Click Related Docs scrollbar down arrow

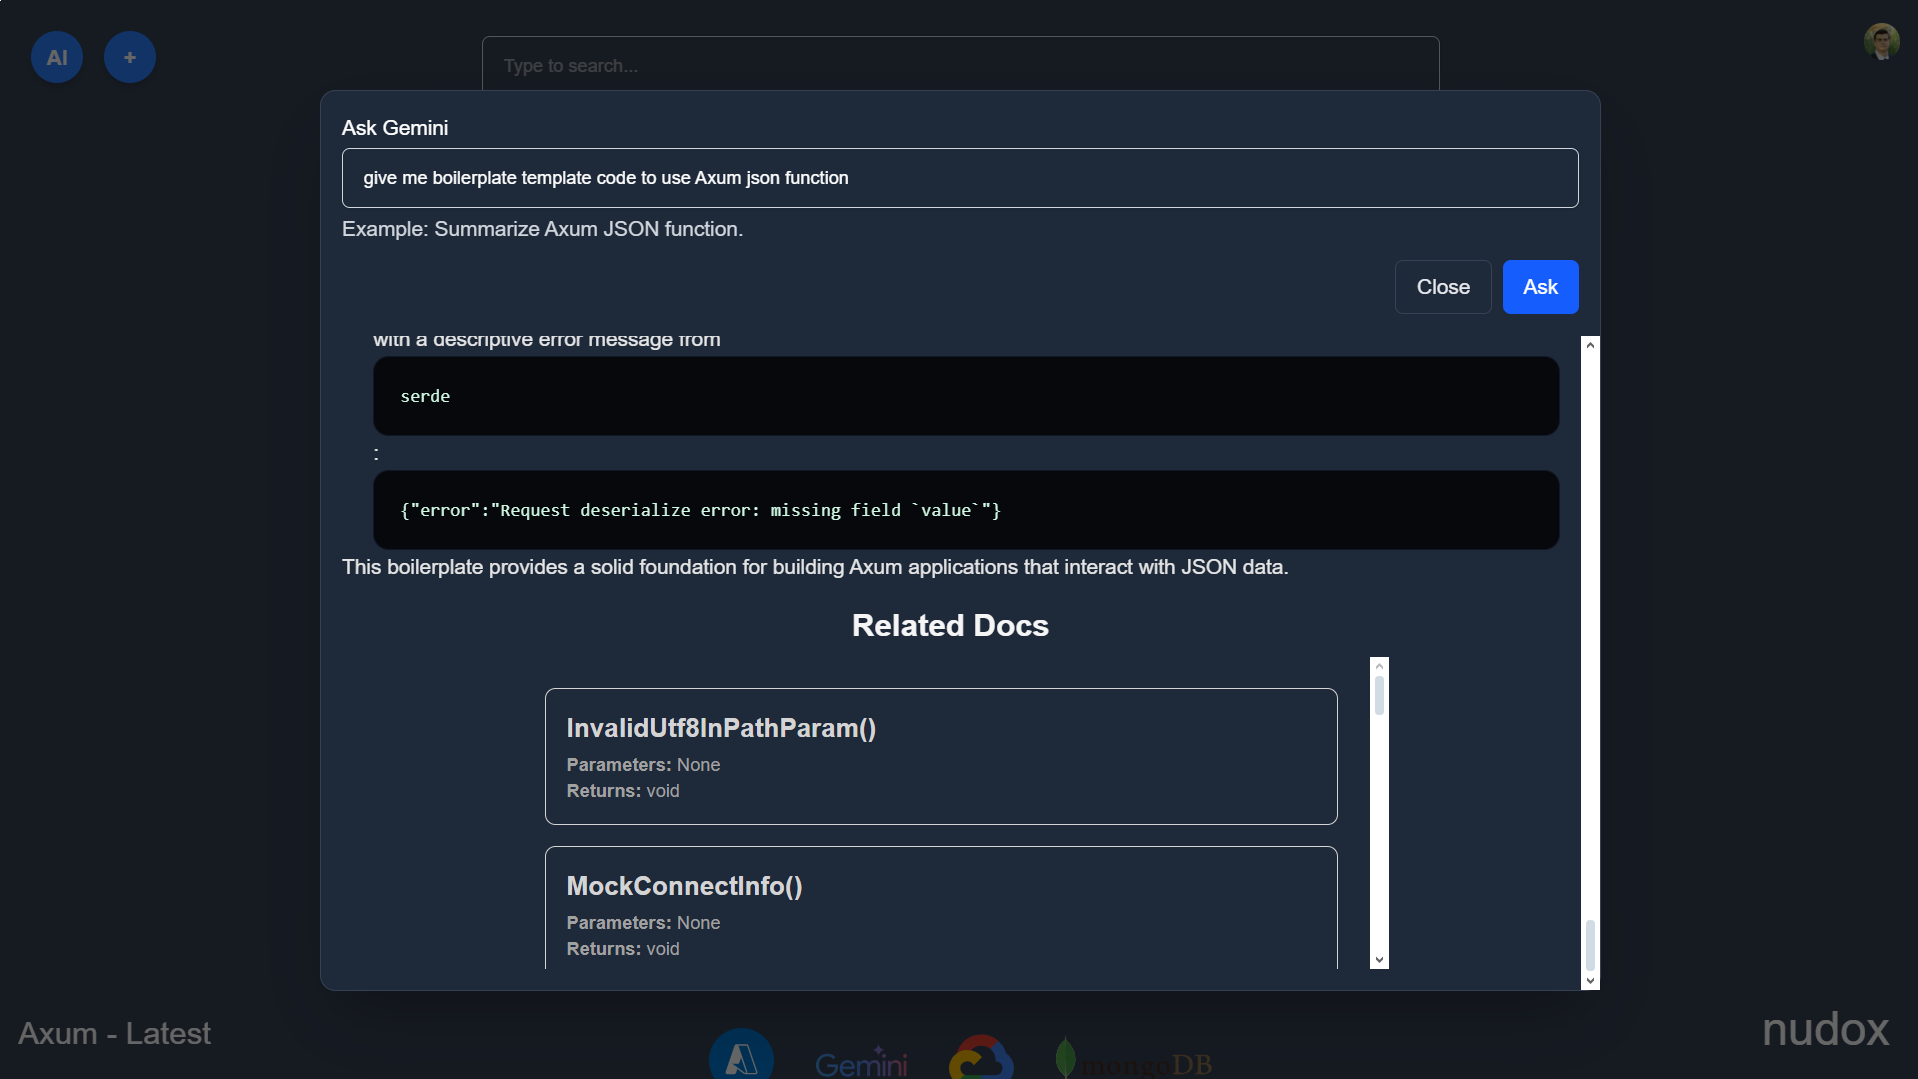pyautogui.click(x=1379, y=960)
